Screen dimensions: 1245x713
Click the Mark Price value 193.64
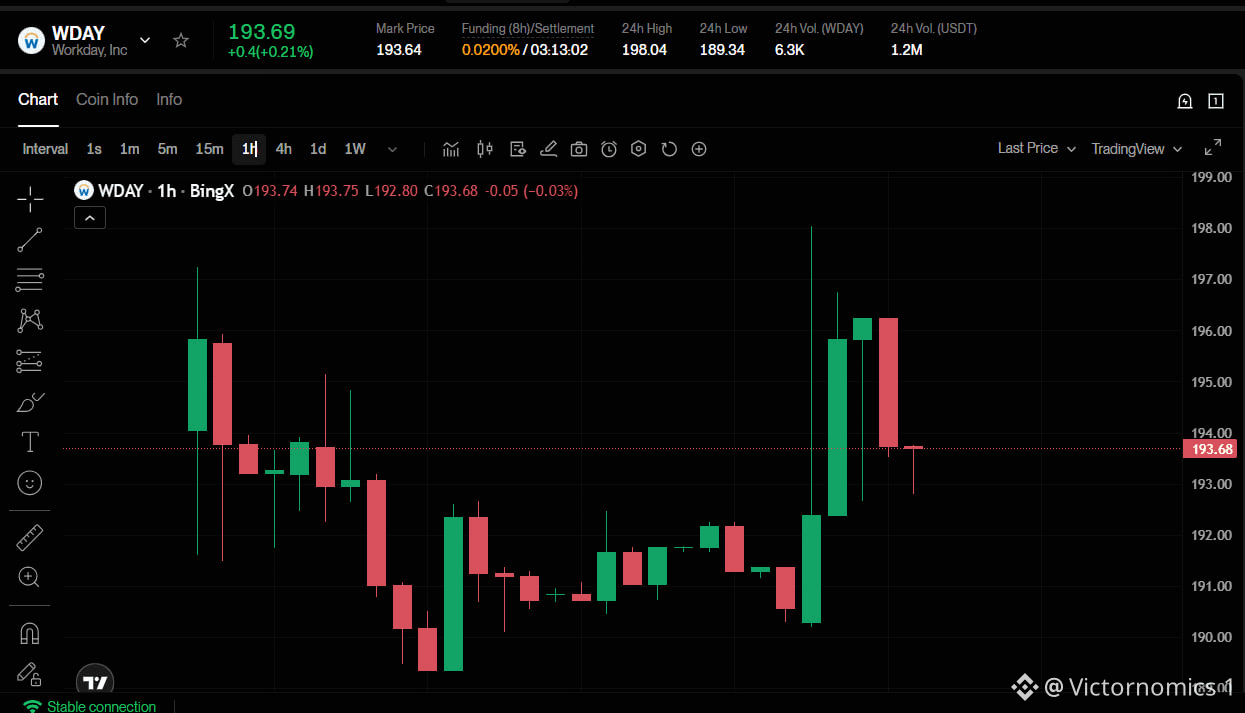click(x=398, y=50)
